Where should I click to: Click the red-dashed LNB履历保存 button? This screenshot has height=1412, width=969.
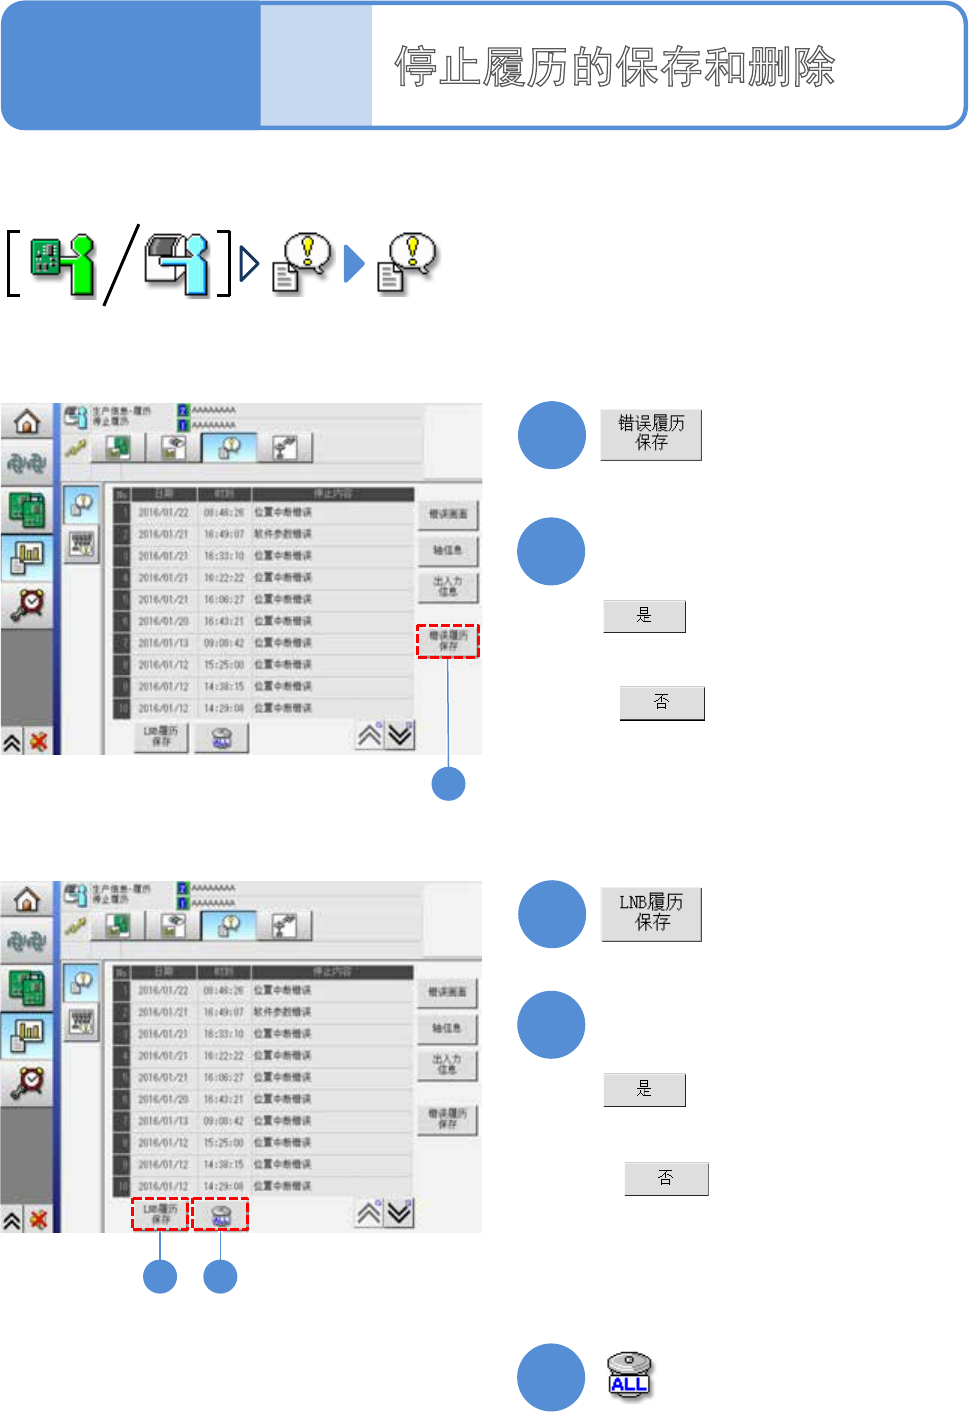pos(160,1215)
